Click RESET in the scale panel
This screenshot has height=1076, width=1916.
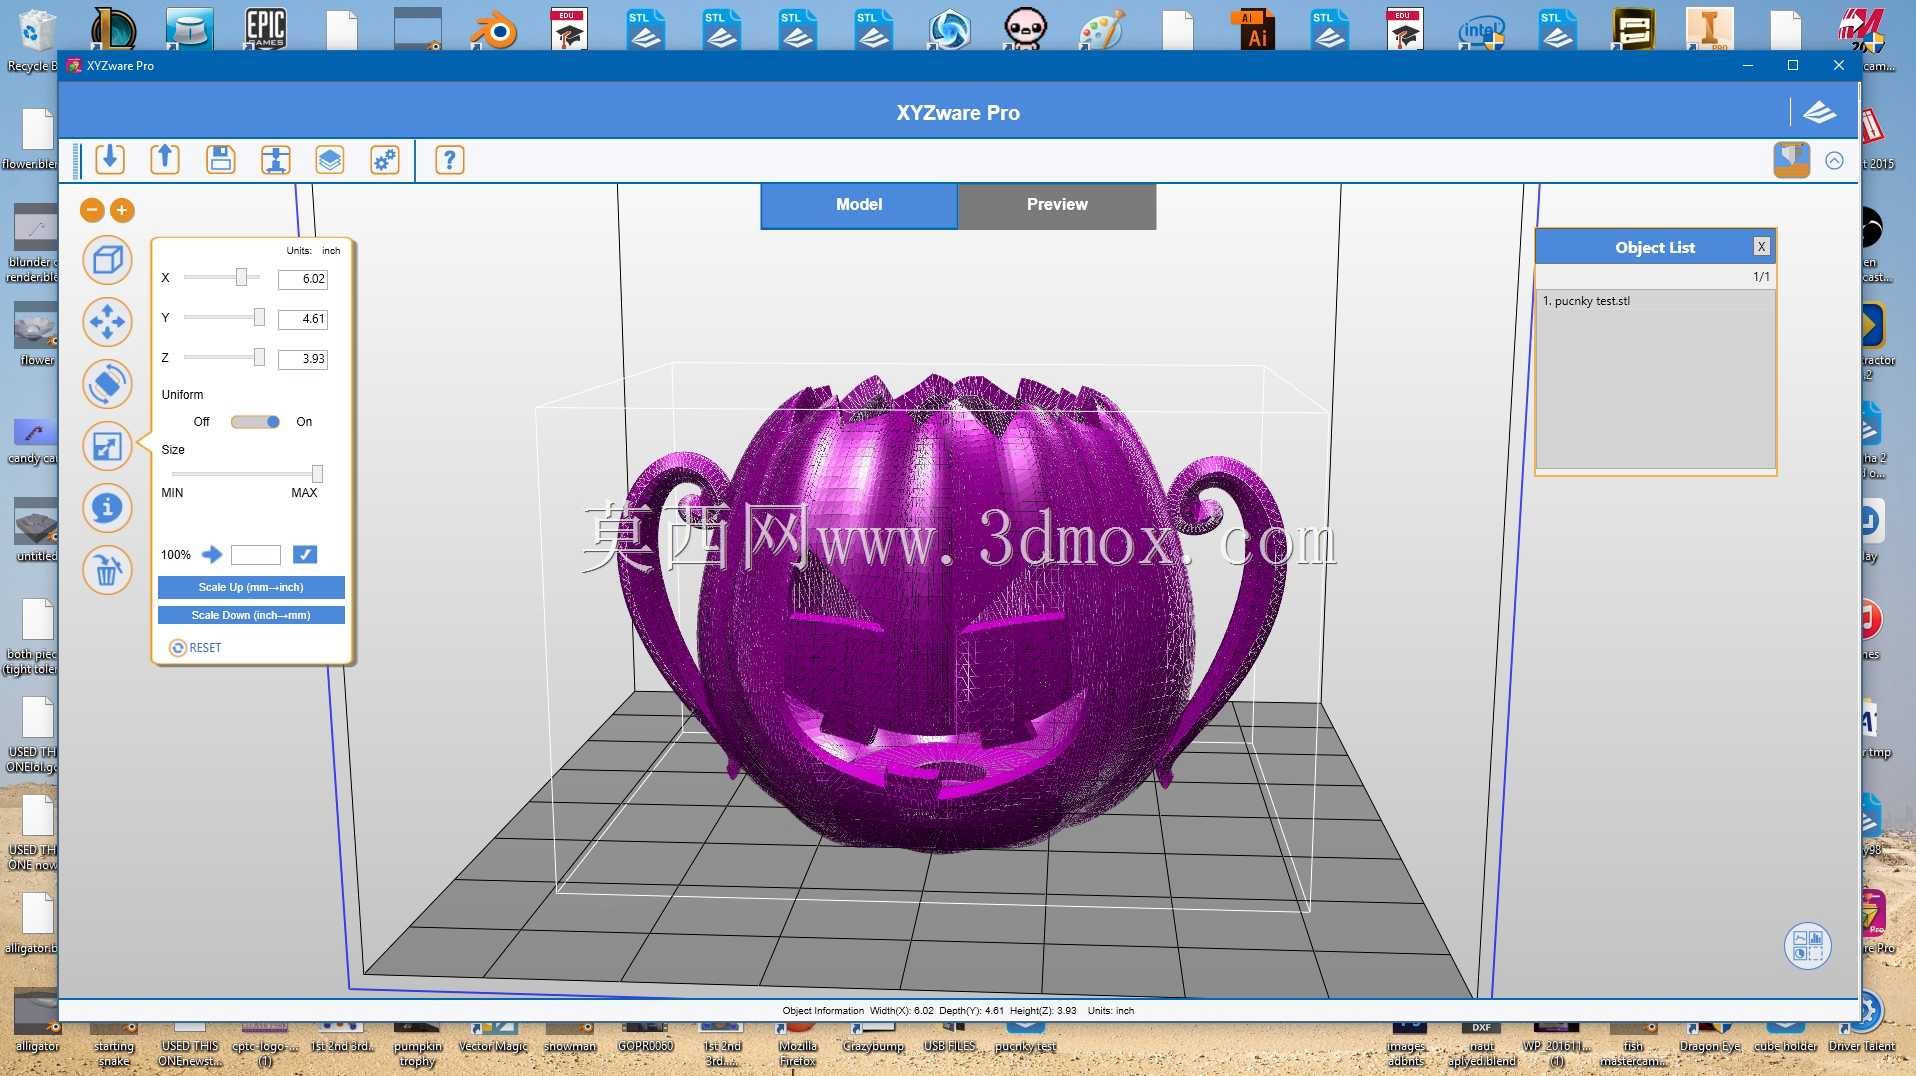196,648
